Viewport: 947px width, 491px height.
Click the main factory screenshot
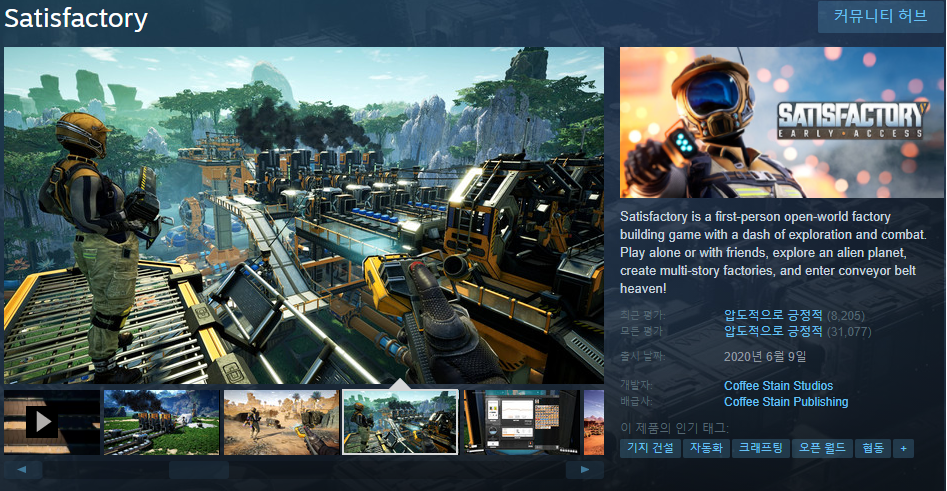(x=304, y=216)
